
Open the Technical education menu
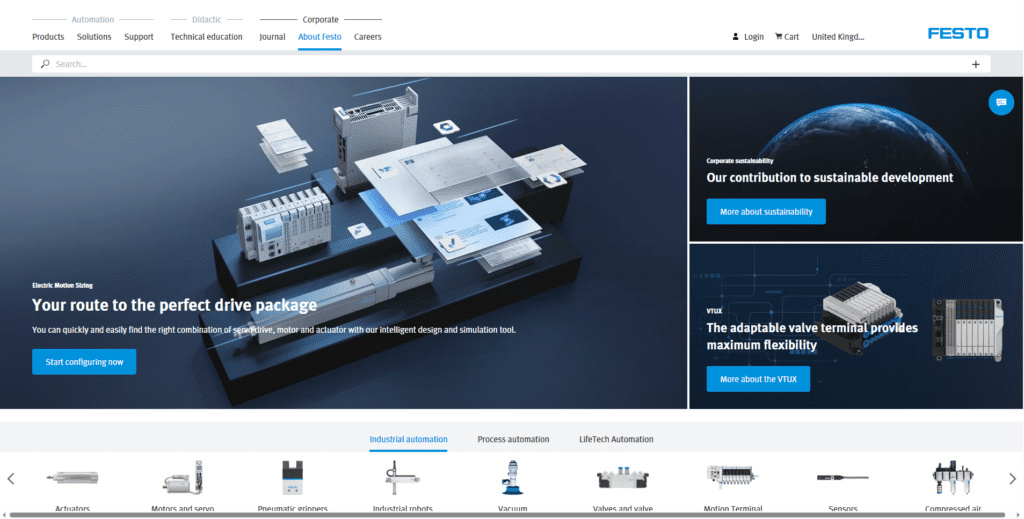coord(206,37)
